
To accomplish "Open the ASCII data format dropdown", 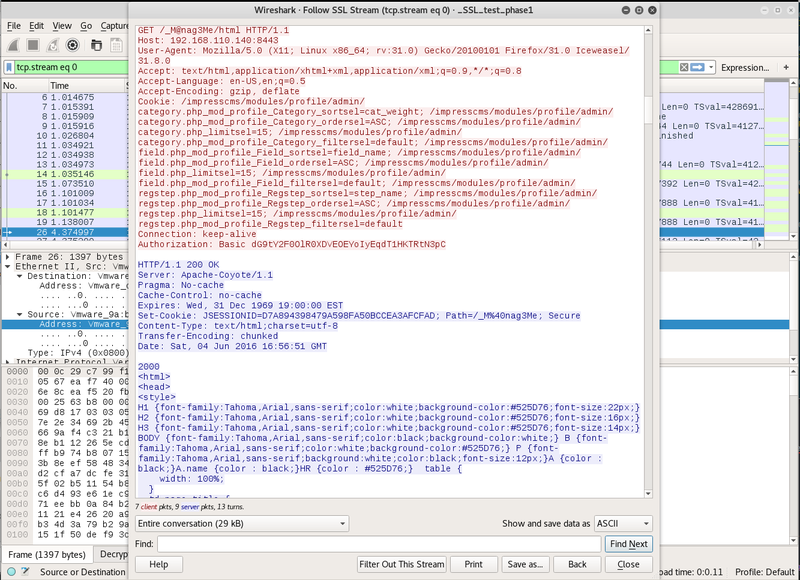I will point(623,523).
